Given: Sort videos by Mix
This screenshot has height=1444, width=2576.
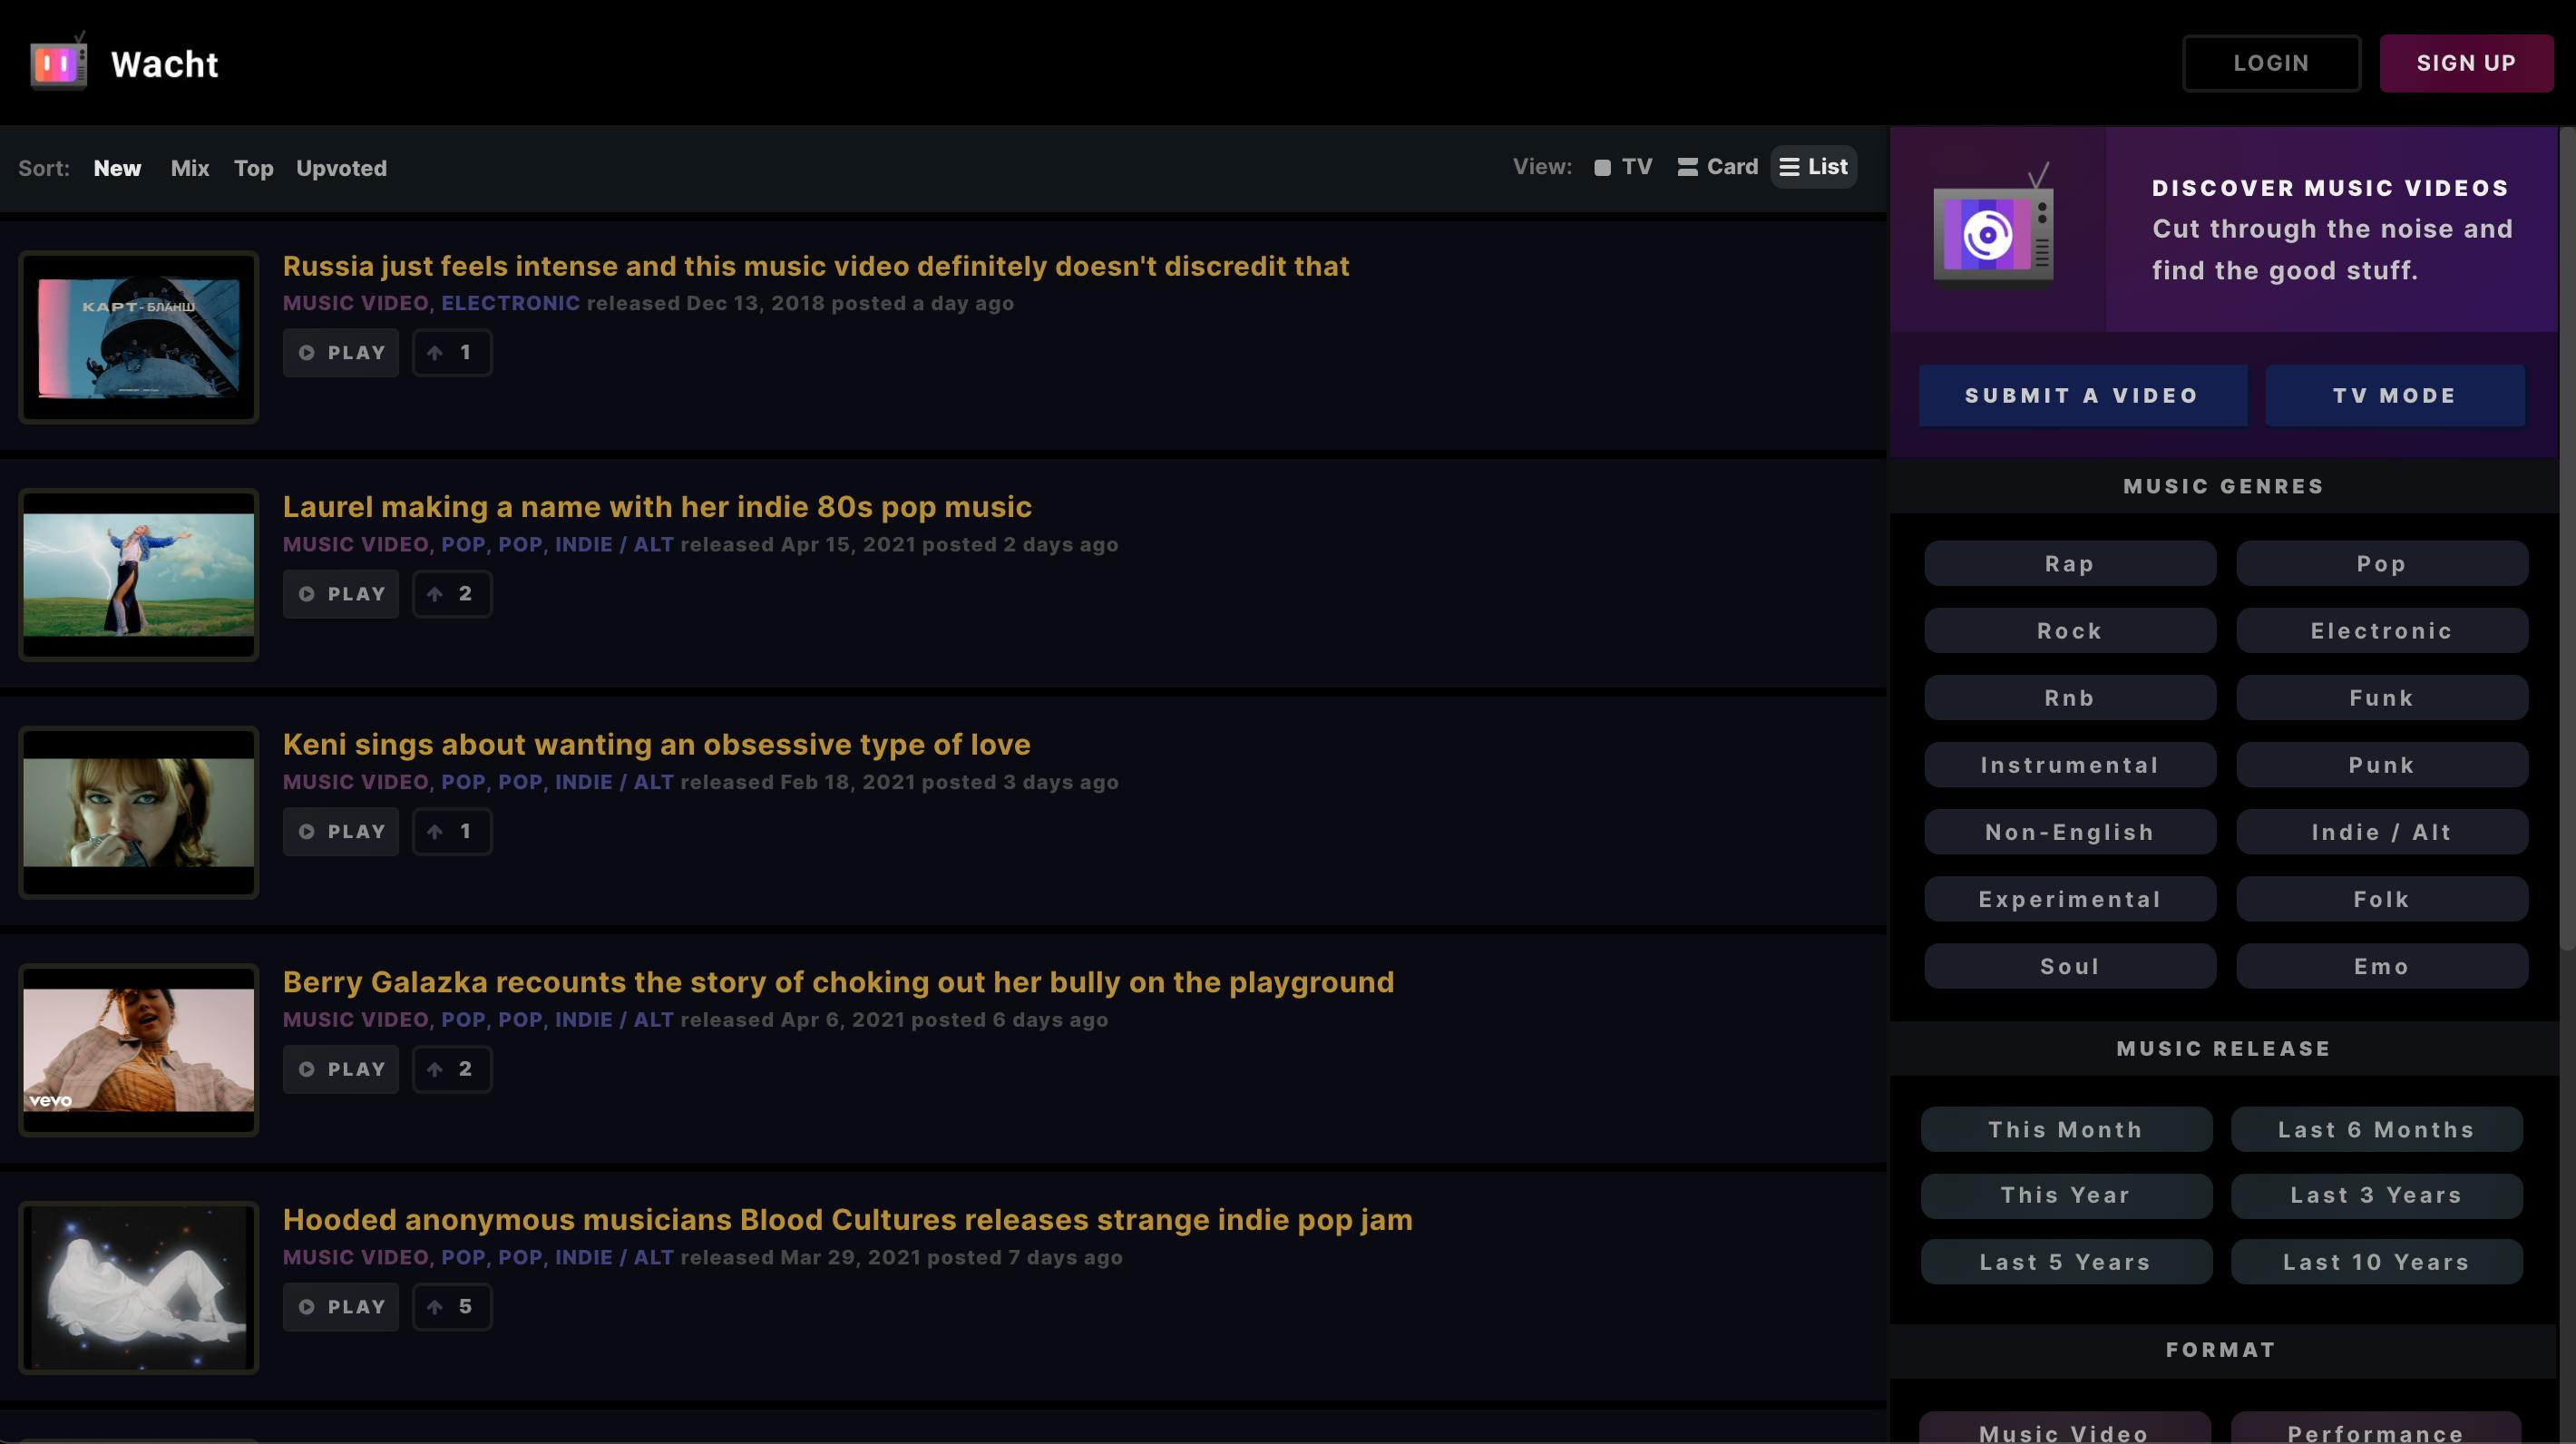Looking at the screenshot, I should [x=190, y=168].
